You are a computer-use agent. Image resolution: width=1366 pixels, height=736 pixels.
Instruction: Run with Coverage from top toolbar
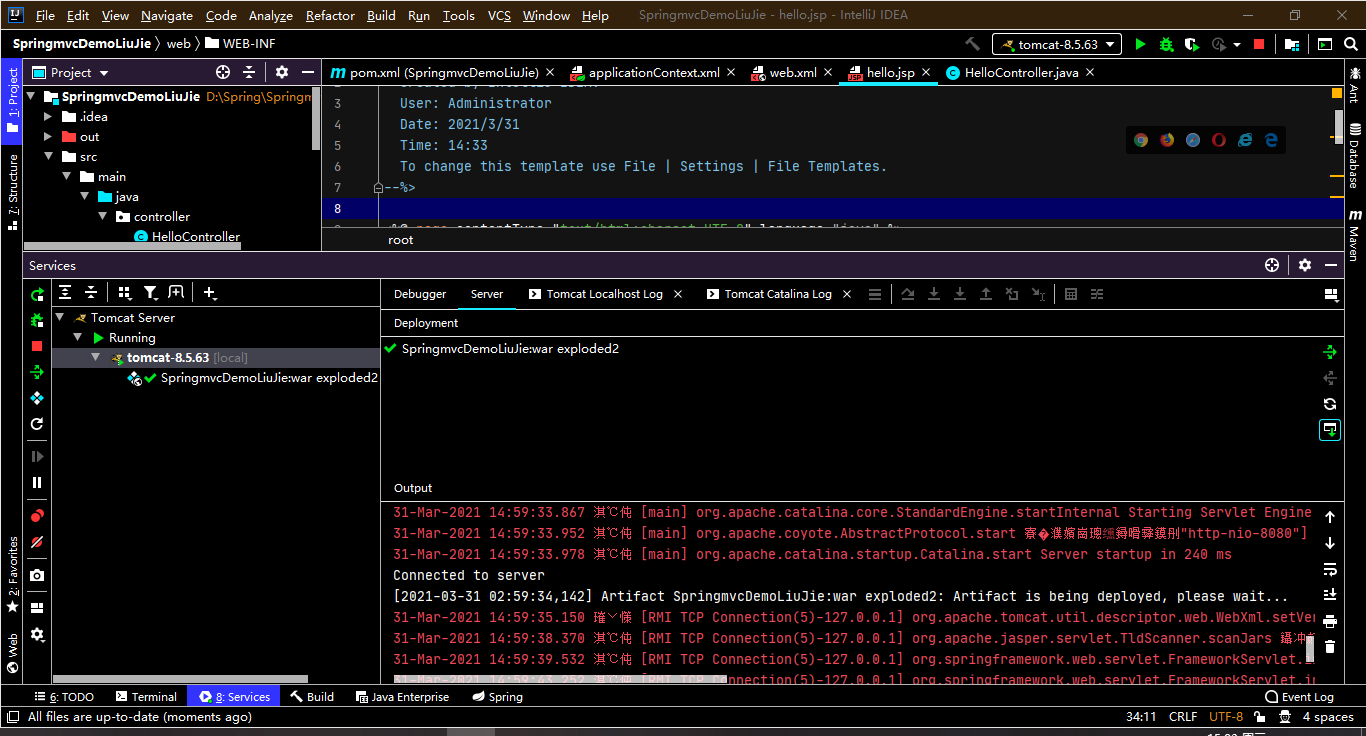pyautogui.click(x=1192, y=44)
